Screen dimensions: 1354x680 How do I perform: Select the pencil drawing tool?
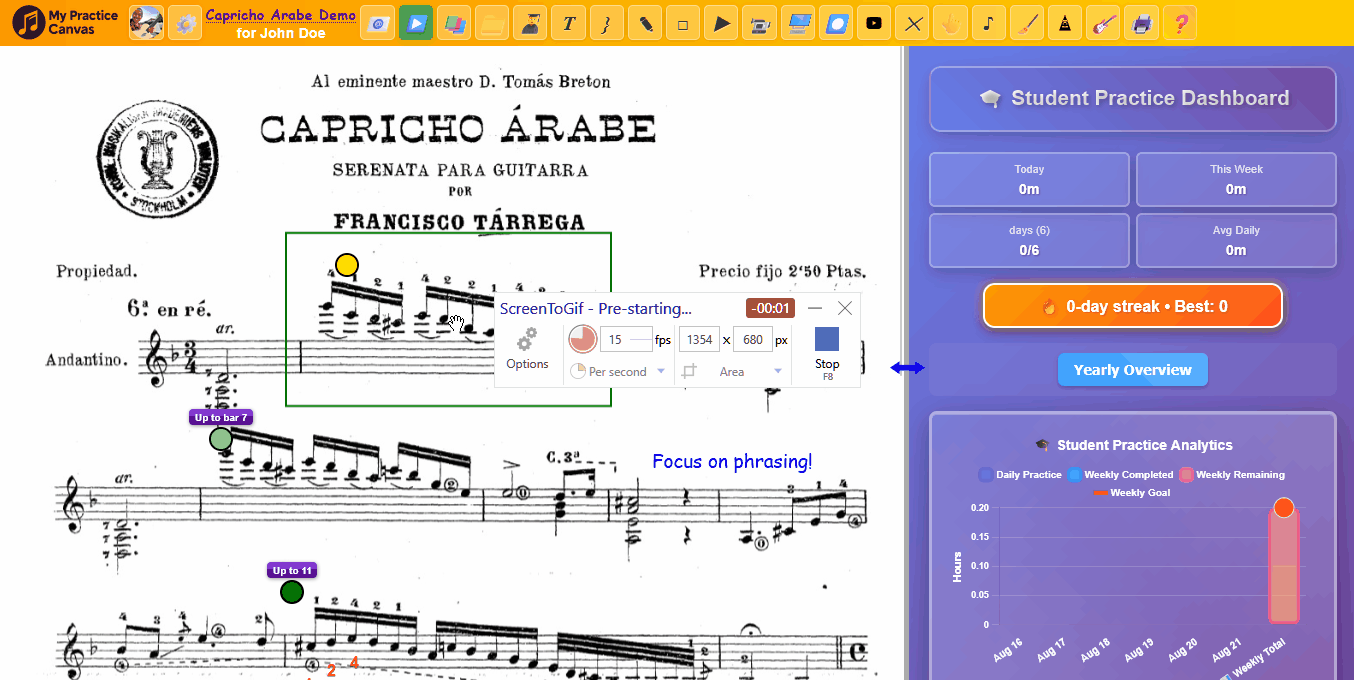[x=645, y=22]
